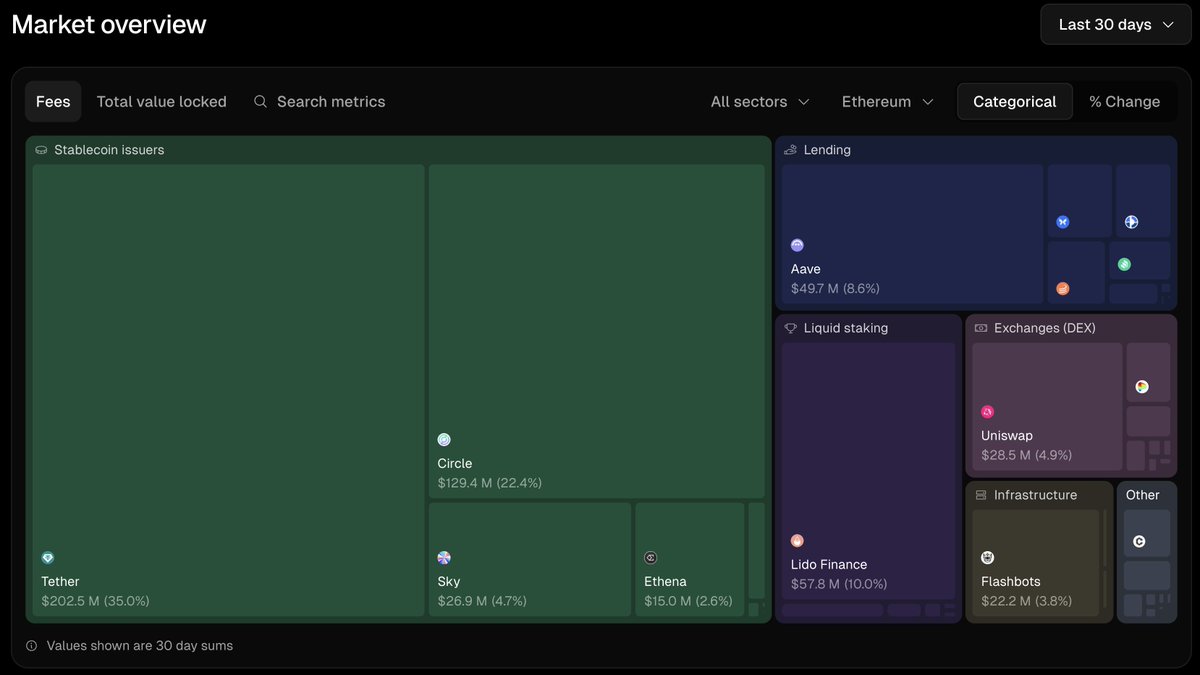Click the Liquid staking sector label

(846, 328)
